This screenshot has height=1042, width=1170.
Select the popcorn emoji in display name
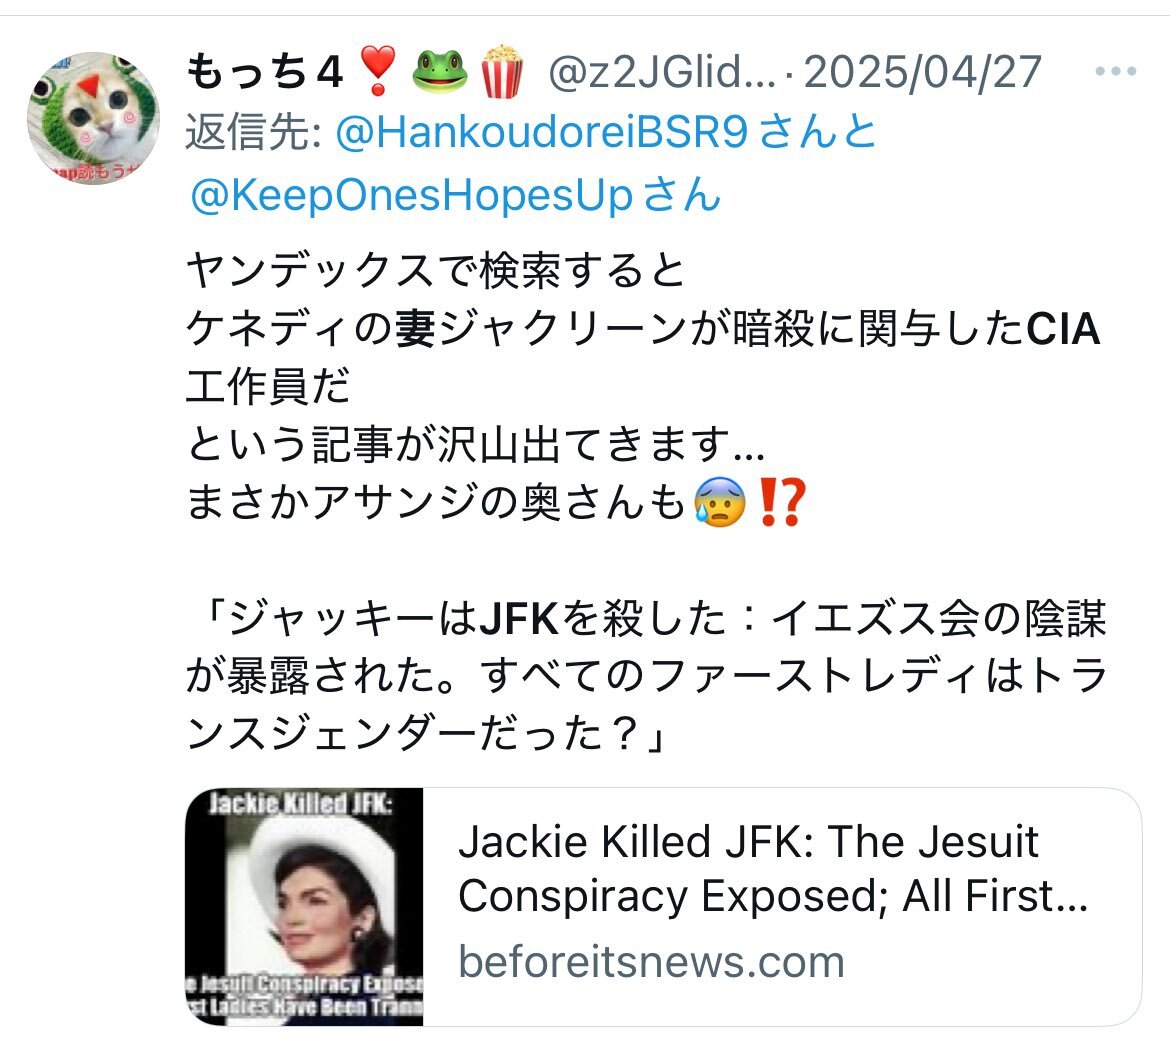click(x=501, y=71)
